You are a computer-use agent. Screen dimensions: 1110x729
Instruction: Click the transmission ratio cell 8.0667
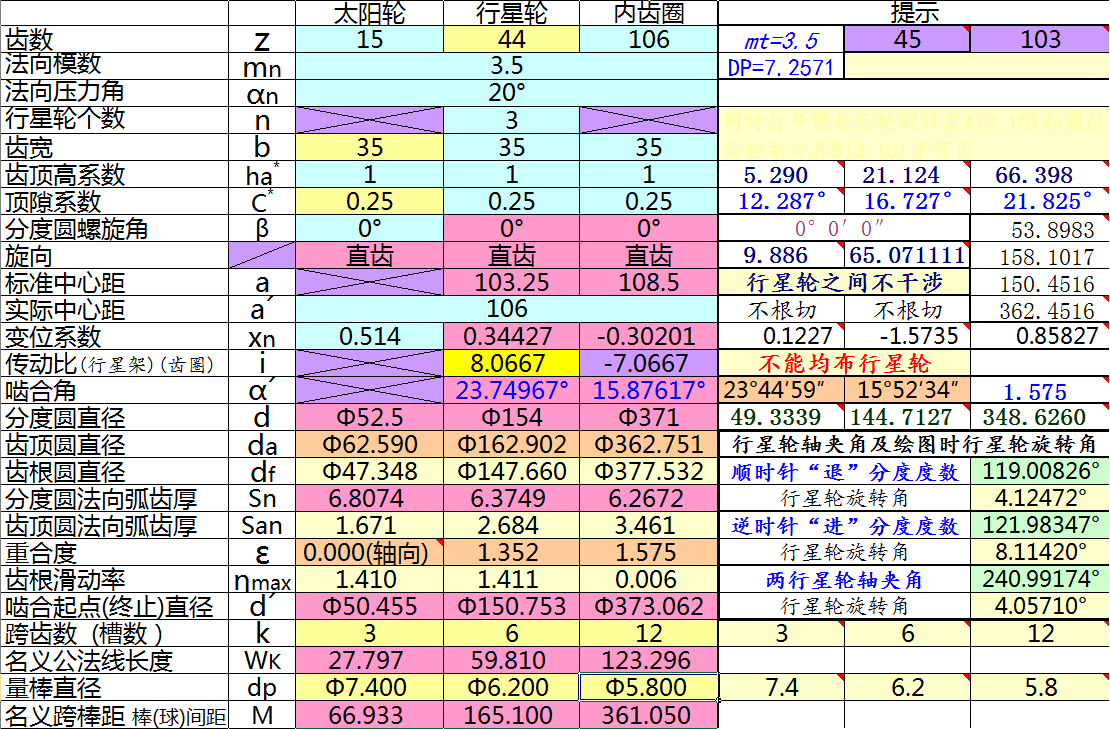point(511,363)
